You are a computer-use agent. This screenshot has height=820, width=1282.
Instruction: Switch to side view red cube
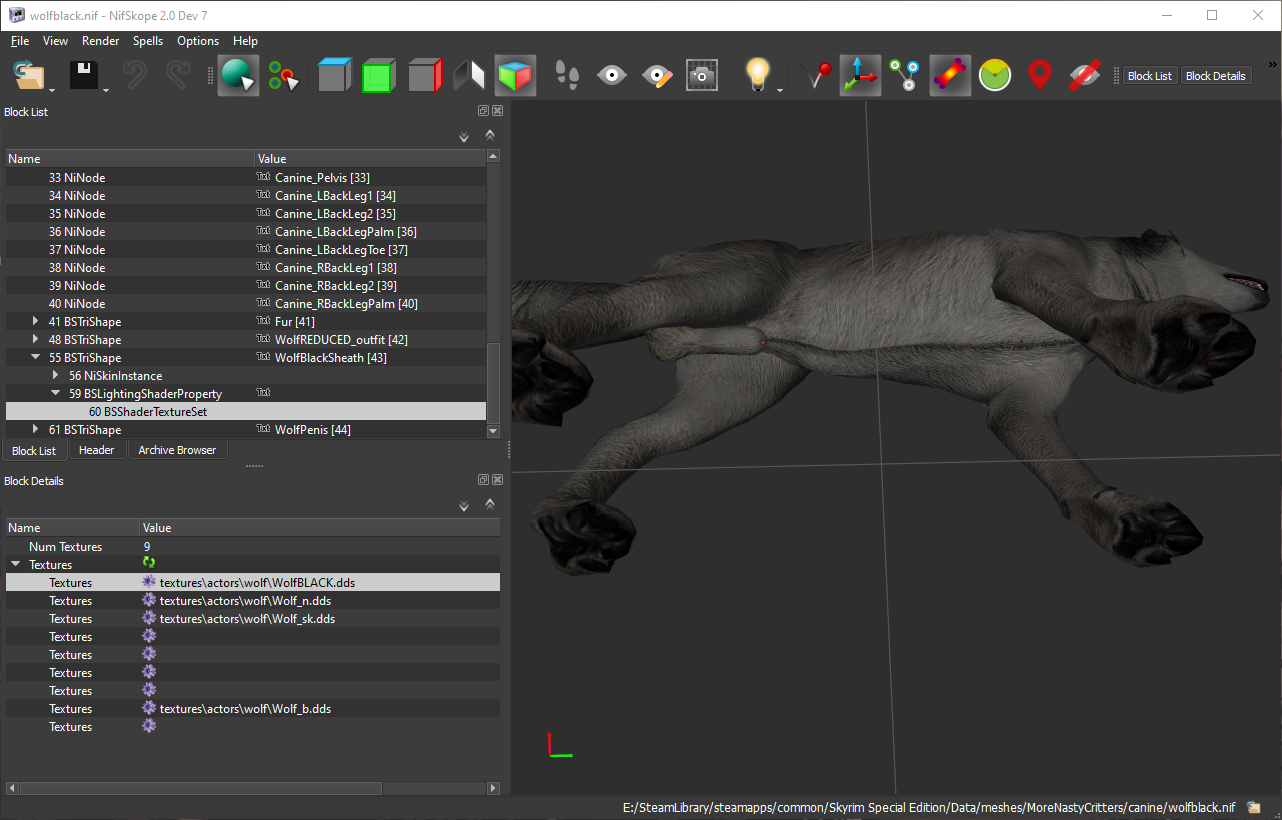pyautogui.click(x=424, y=75)
